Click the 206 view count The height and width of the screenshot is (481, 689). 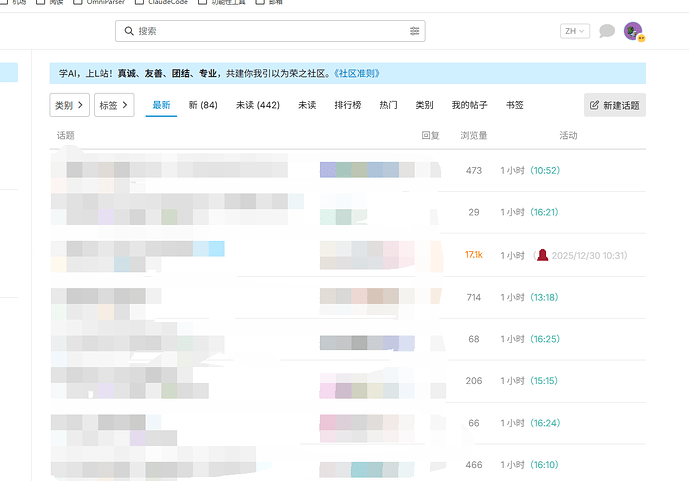coord(474,380)
